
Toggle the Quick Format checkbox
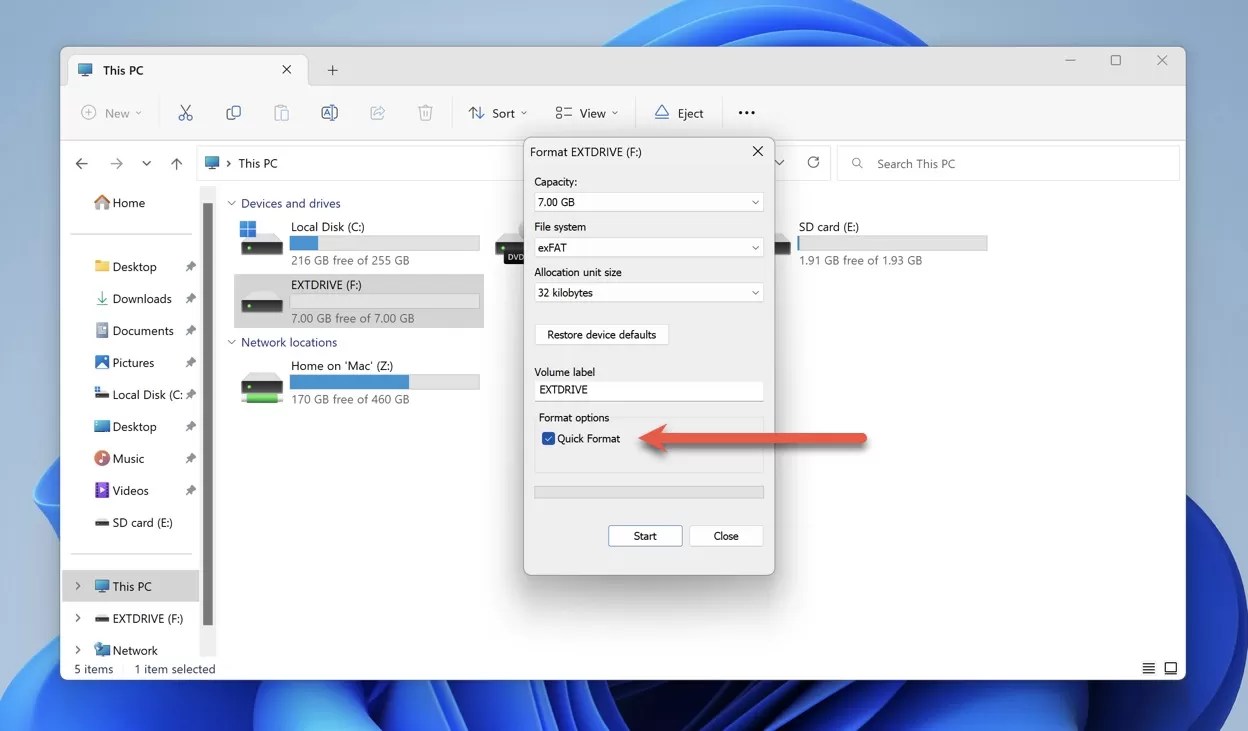(x=548, y=438)
